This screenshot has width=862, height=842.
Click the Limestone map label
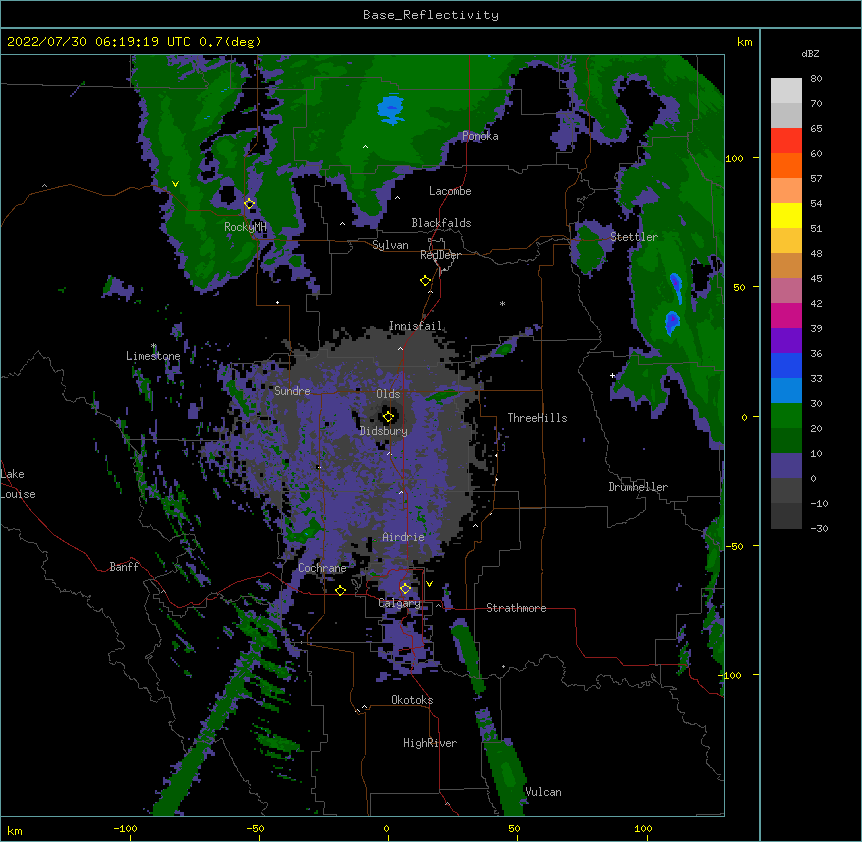[153, 356]
